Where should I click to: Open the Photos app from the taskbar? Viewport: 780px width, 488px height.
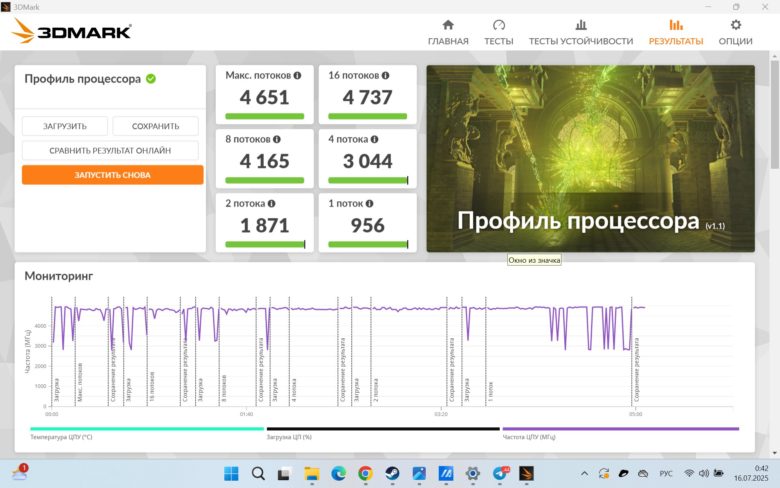419,474
